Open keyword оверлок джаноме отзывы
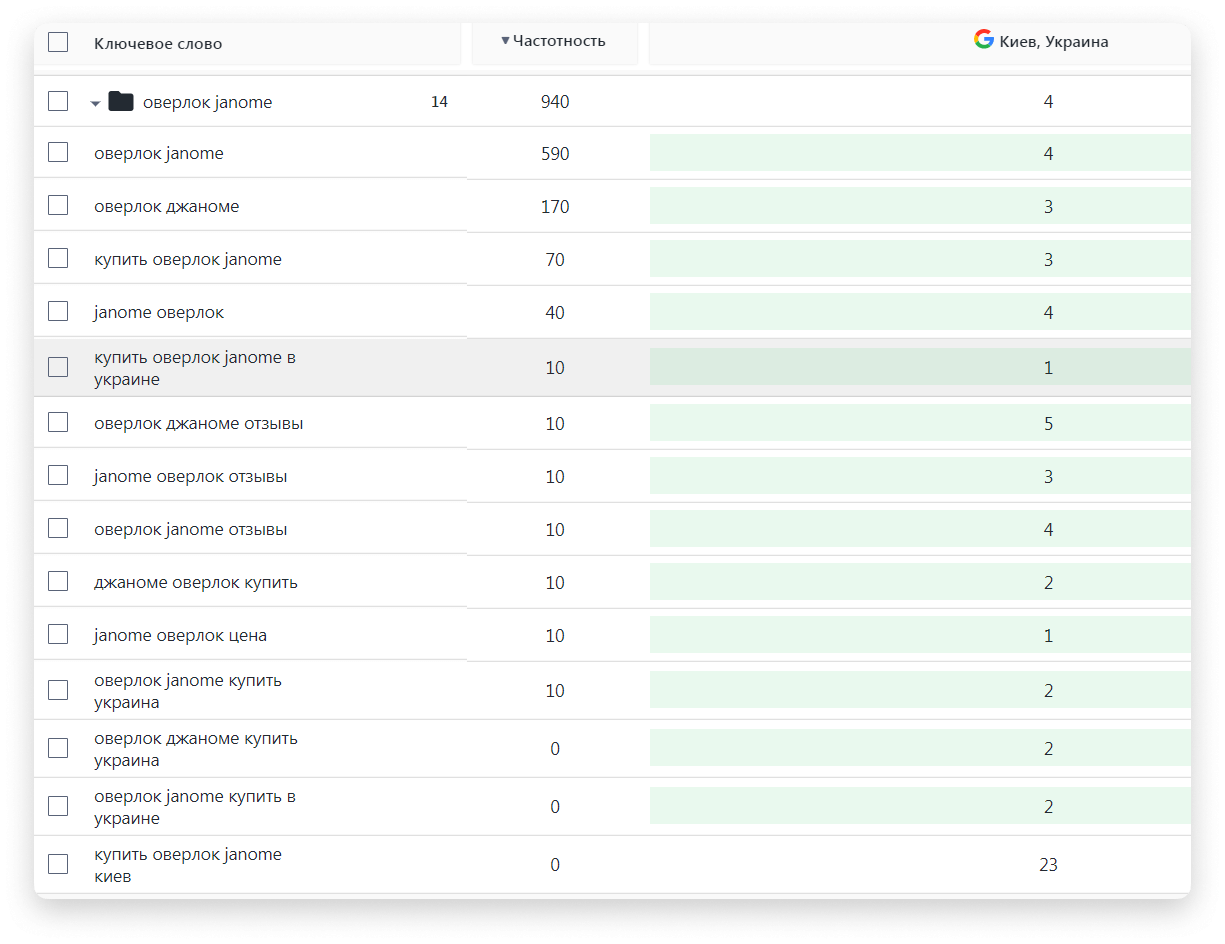The width and height of the screenshot is (1225, 944). (x=199, y=423)
